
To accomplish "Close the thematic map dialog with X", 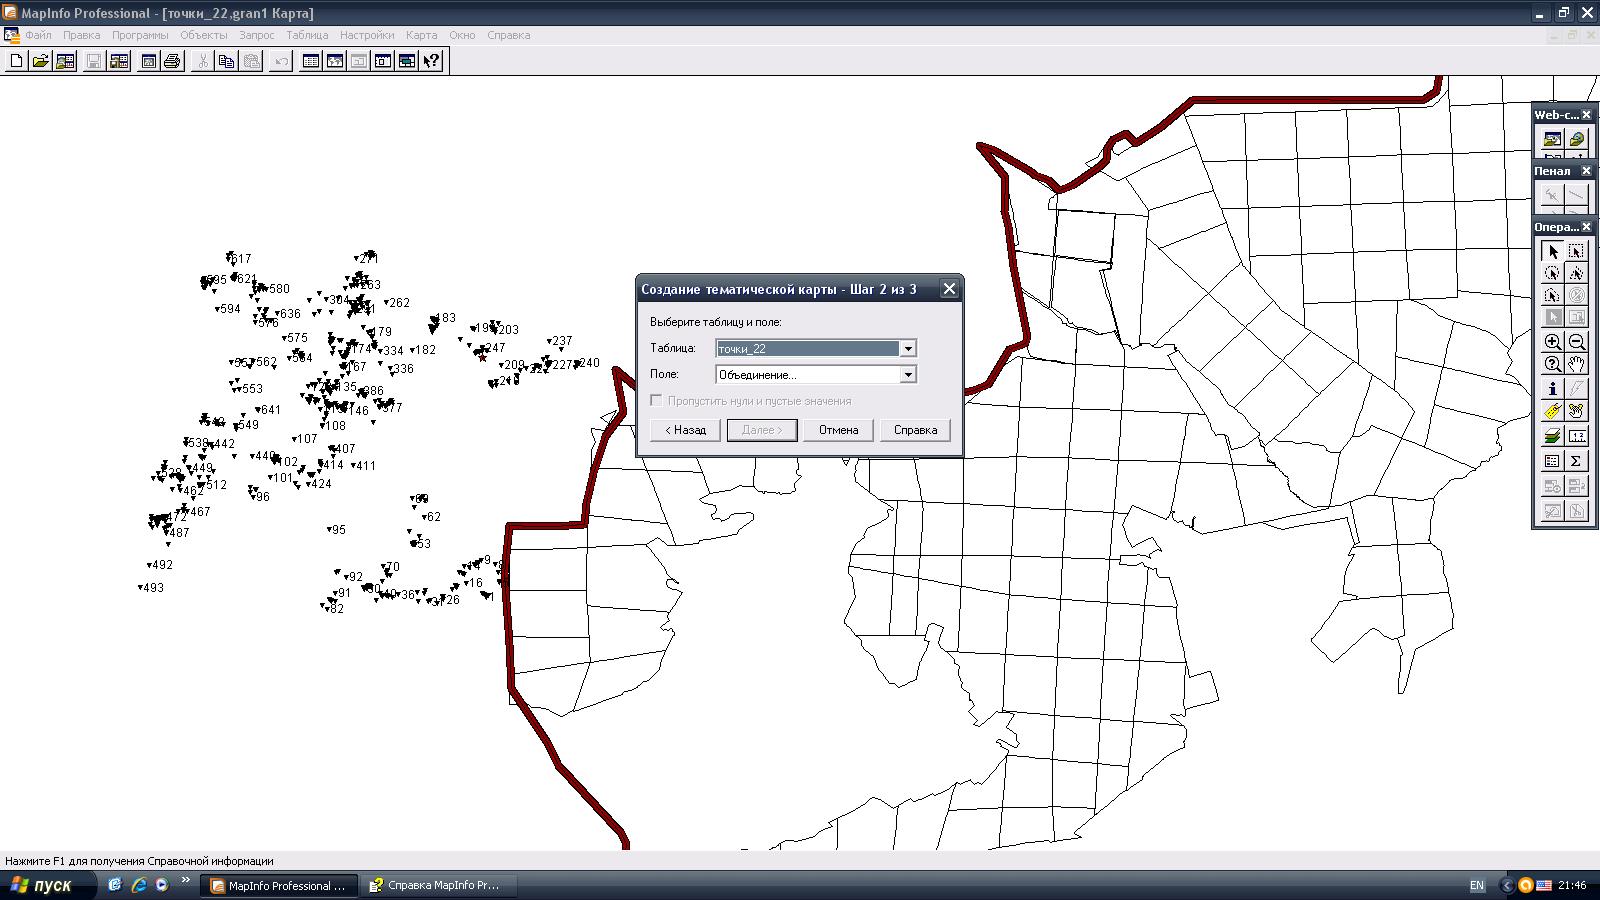I will point(949,289).
